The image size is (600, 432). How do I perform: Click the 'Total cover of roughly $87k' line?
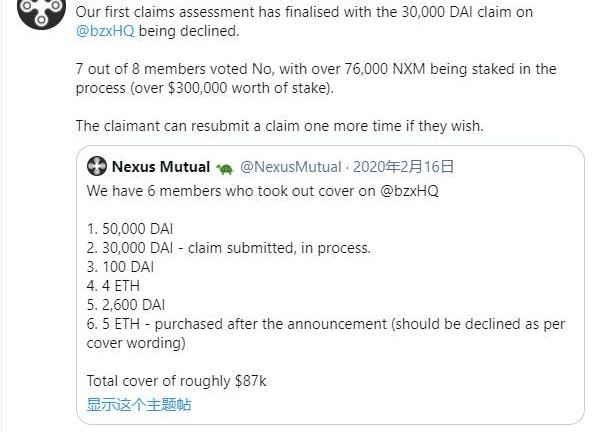(176, 381)
